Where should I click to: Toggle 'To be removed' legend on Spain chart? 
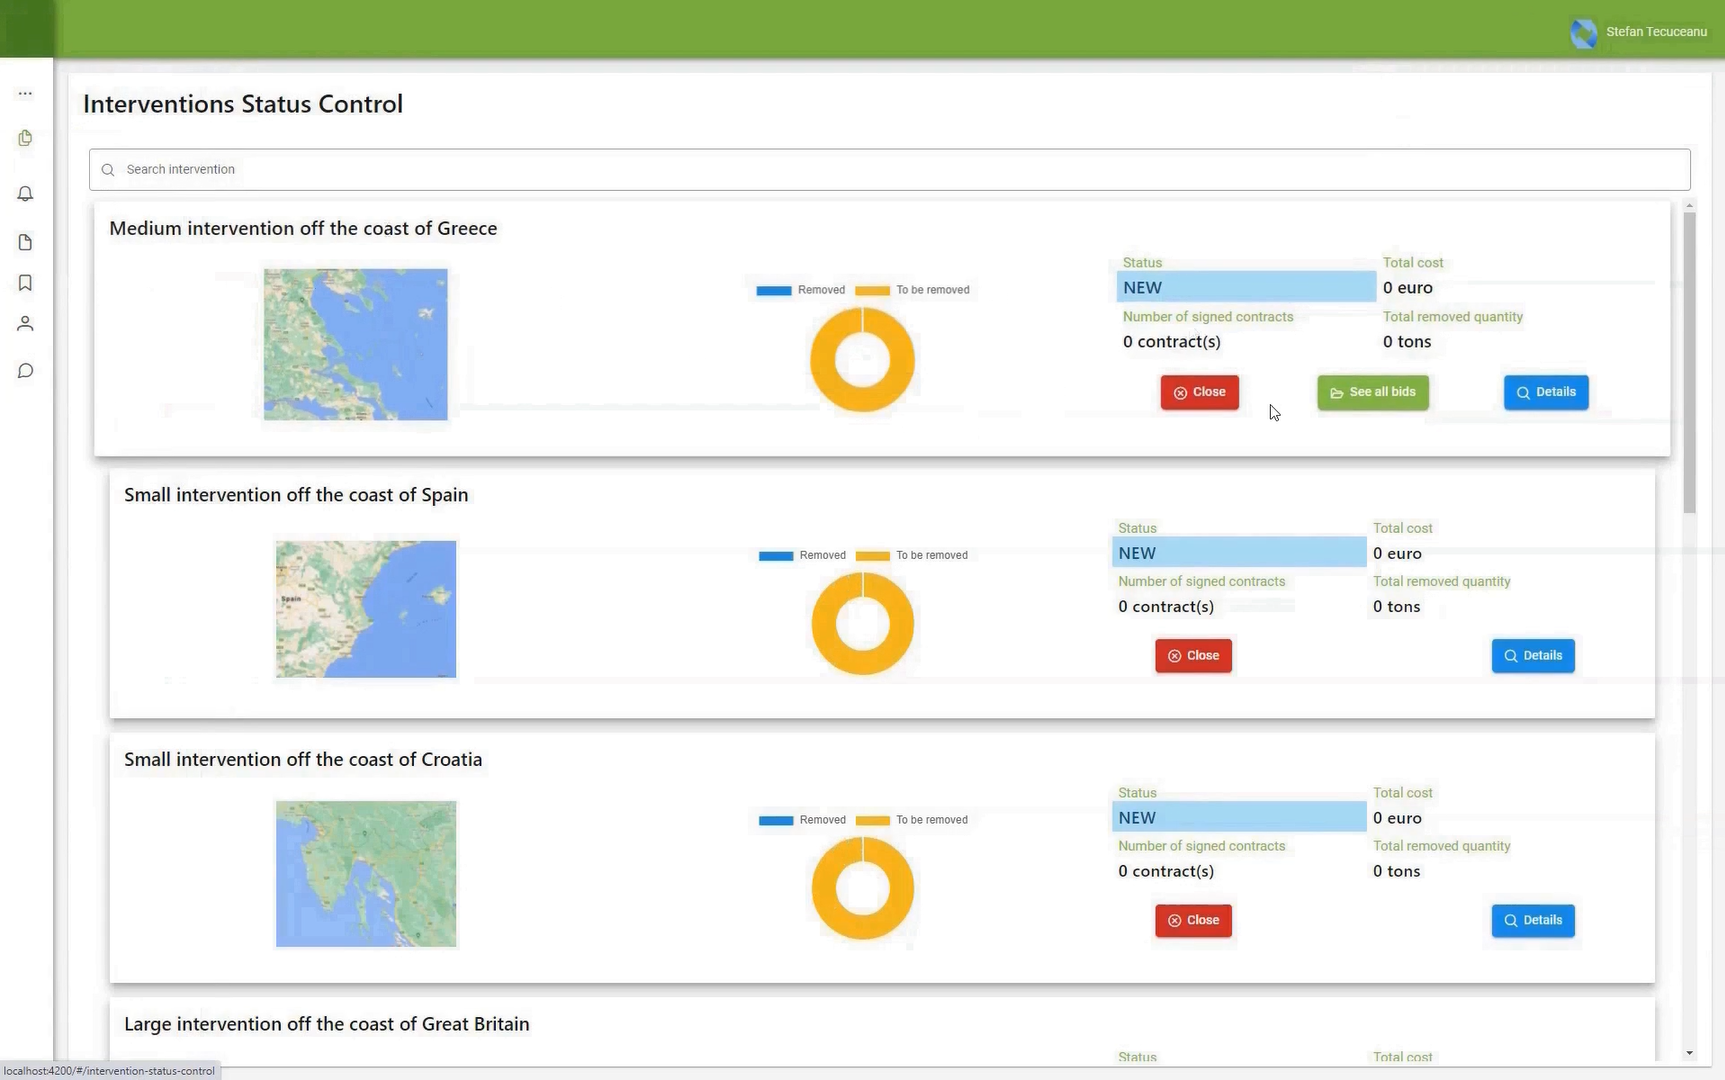912,556
